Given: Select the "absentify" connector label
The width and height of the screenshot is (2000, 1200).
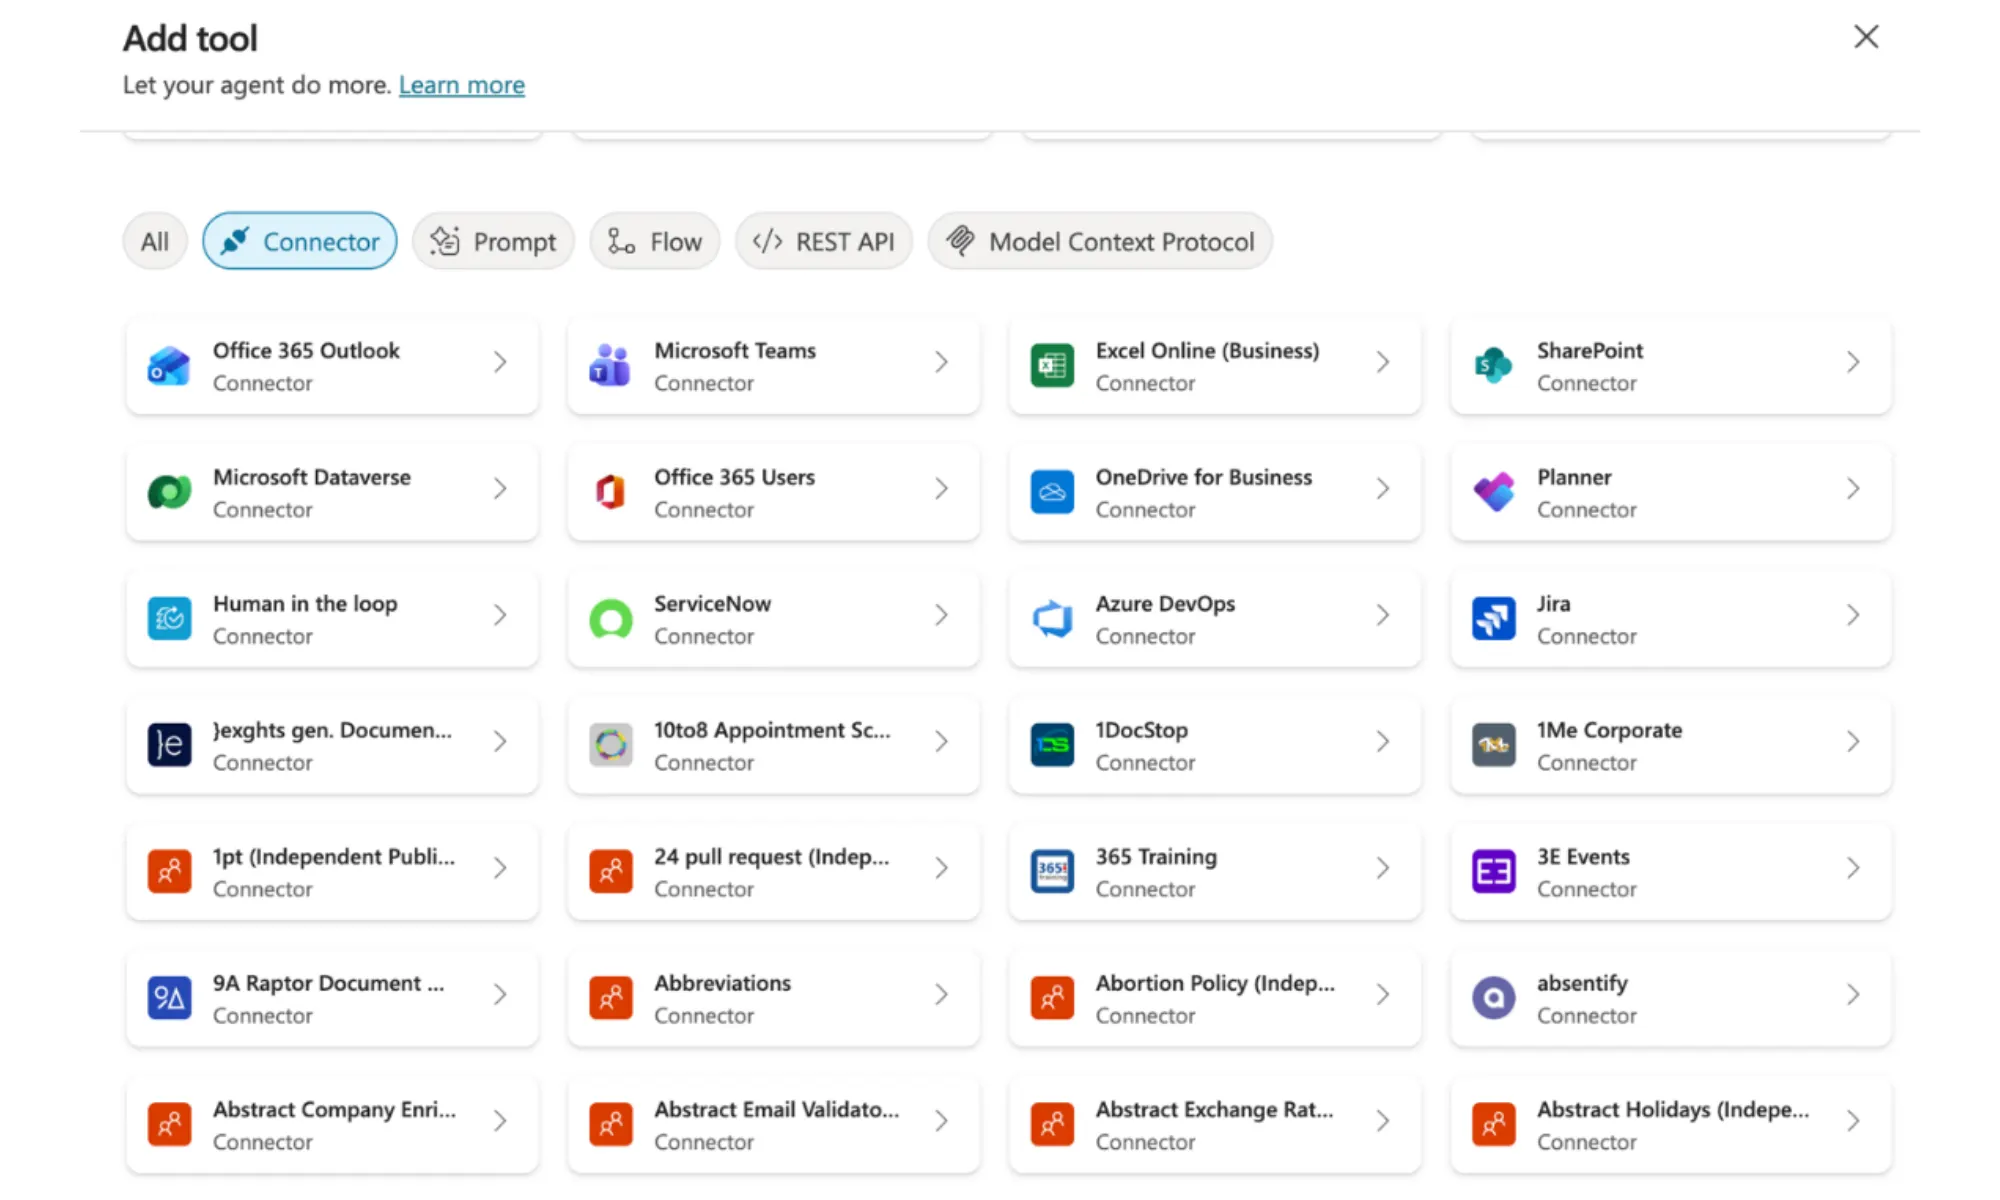Looking at the screenshot, I should pos(1583,983).
